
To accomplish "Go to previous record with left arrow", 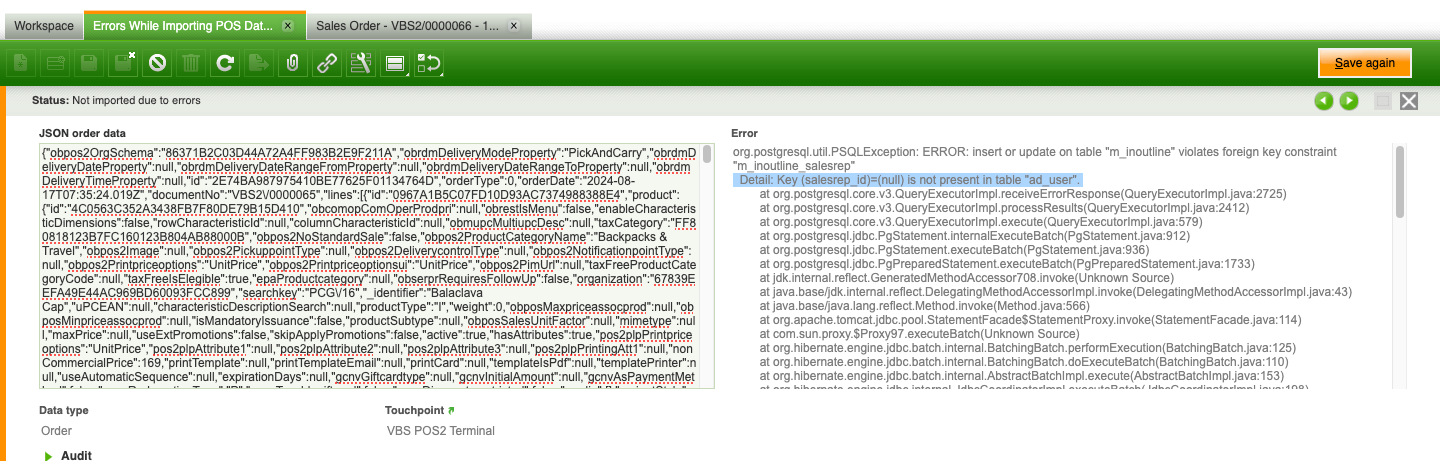I will (1323, 100).
